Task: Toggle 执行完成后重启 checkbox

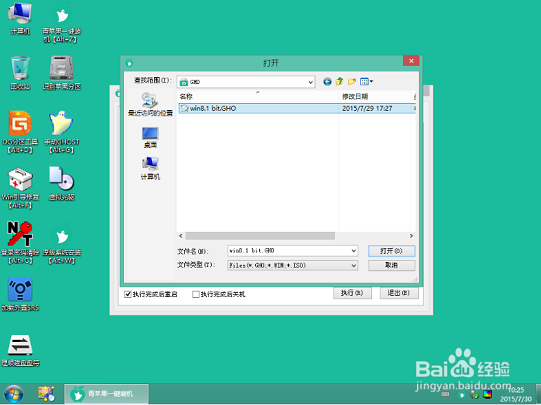Action: click(x=128, y=294)
